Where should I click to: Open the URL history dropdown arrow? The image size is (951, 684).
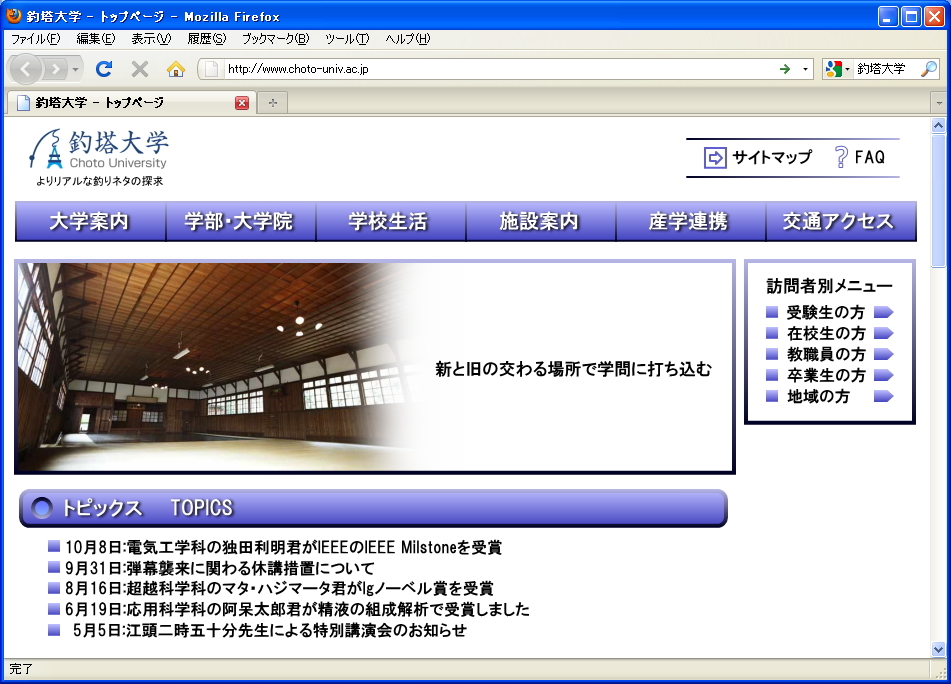(x=806, y=69)
